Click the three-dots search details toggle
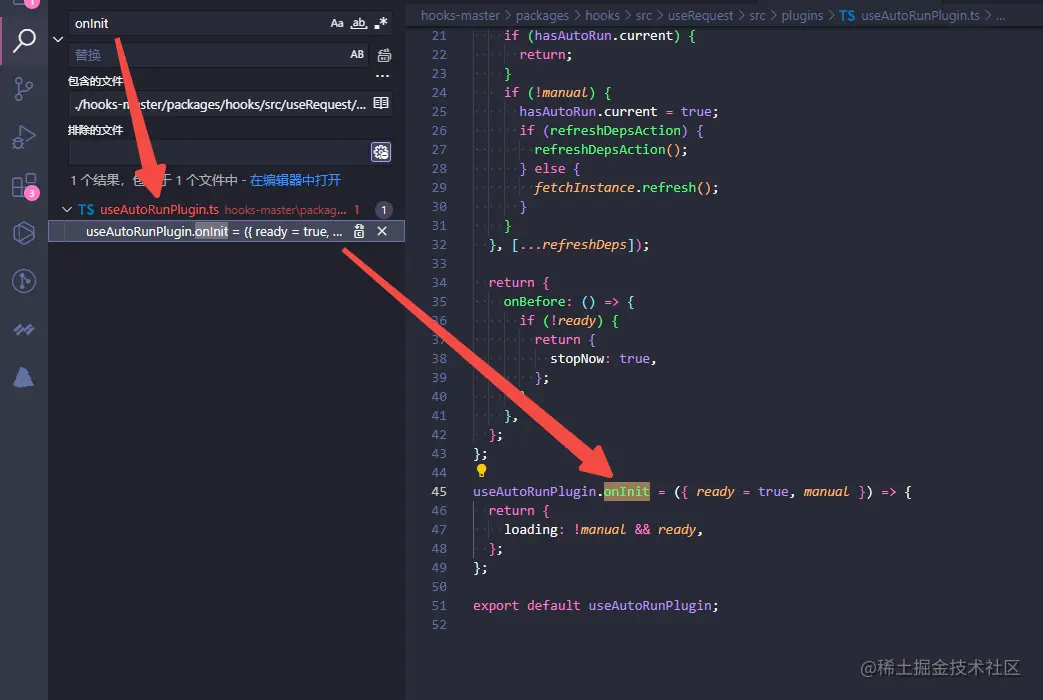Screen dimensions: 1043x700 click(382, 76)
